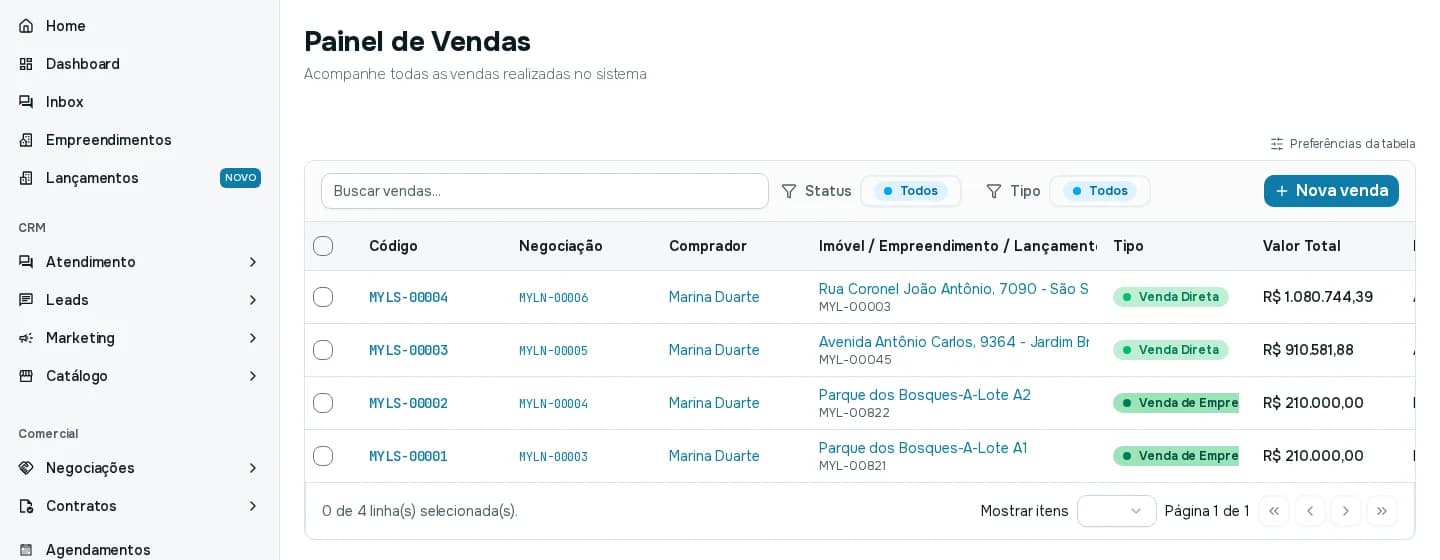The height and width of the screenshot is (560, 1440).
Task: Expand the Contratos submenu chevron
Action: click(253, 506)
